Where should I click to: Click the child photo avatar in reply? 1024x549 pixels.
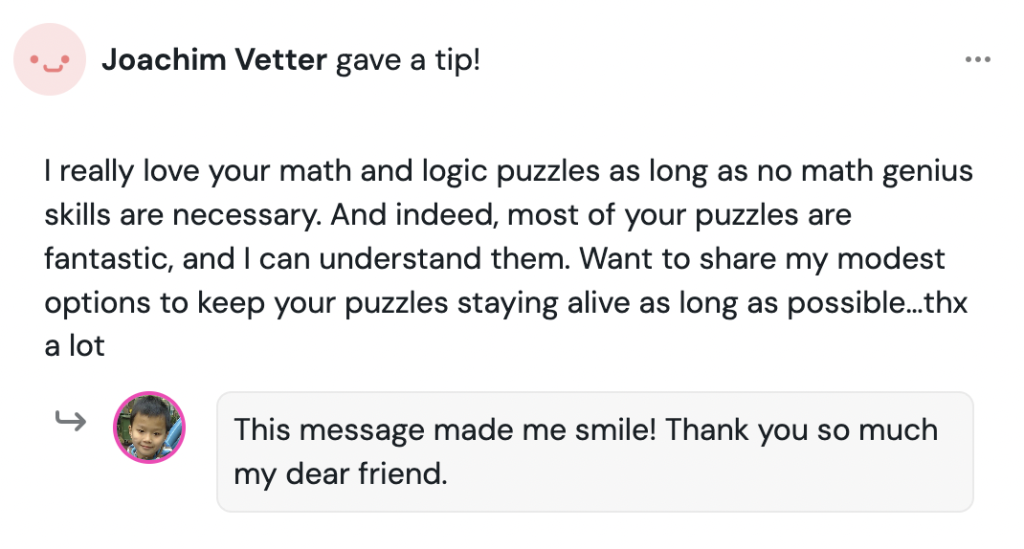[x=150, y=427]
